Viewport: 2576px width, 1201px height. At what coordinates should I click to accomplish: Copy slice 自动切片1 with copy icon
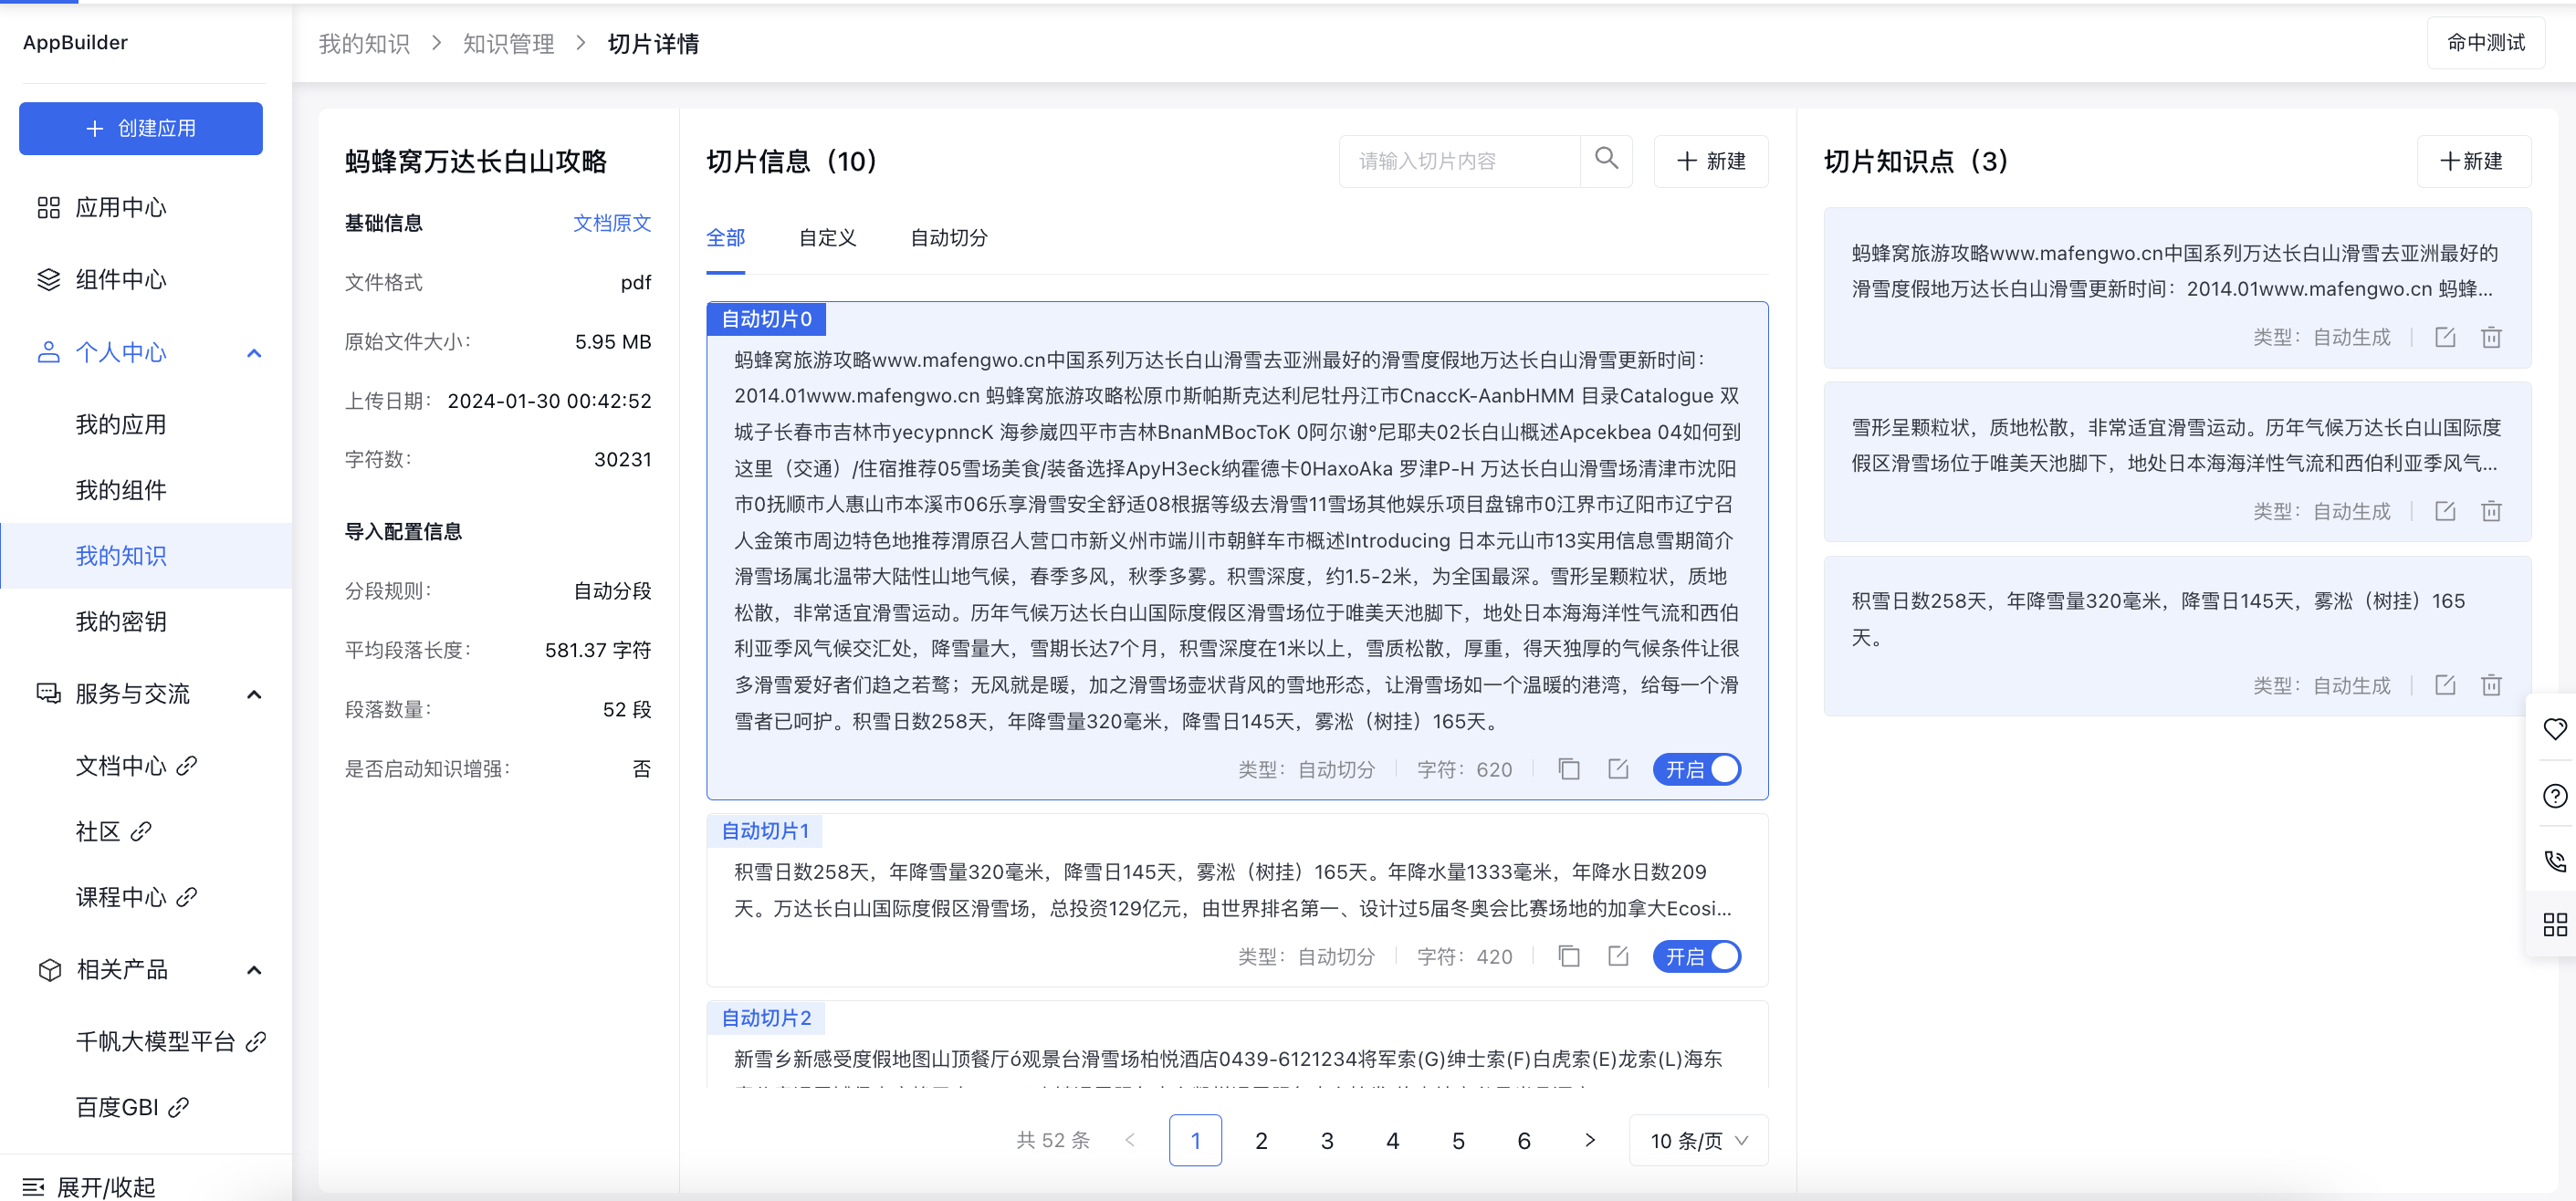click(1569, 955)
